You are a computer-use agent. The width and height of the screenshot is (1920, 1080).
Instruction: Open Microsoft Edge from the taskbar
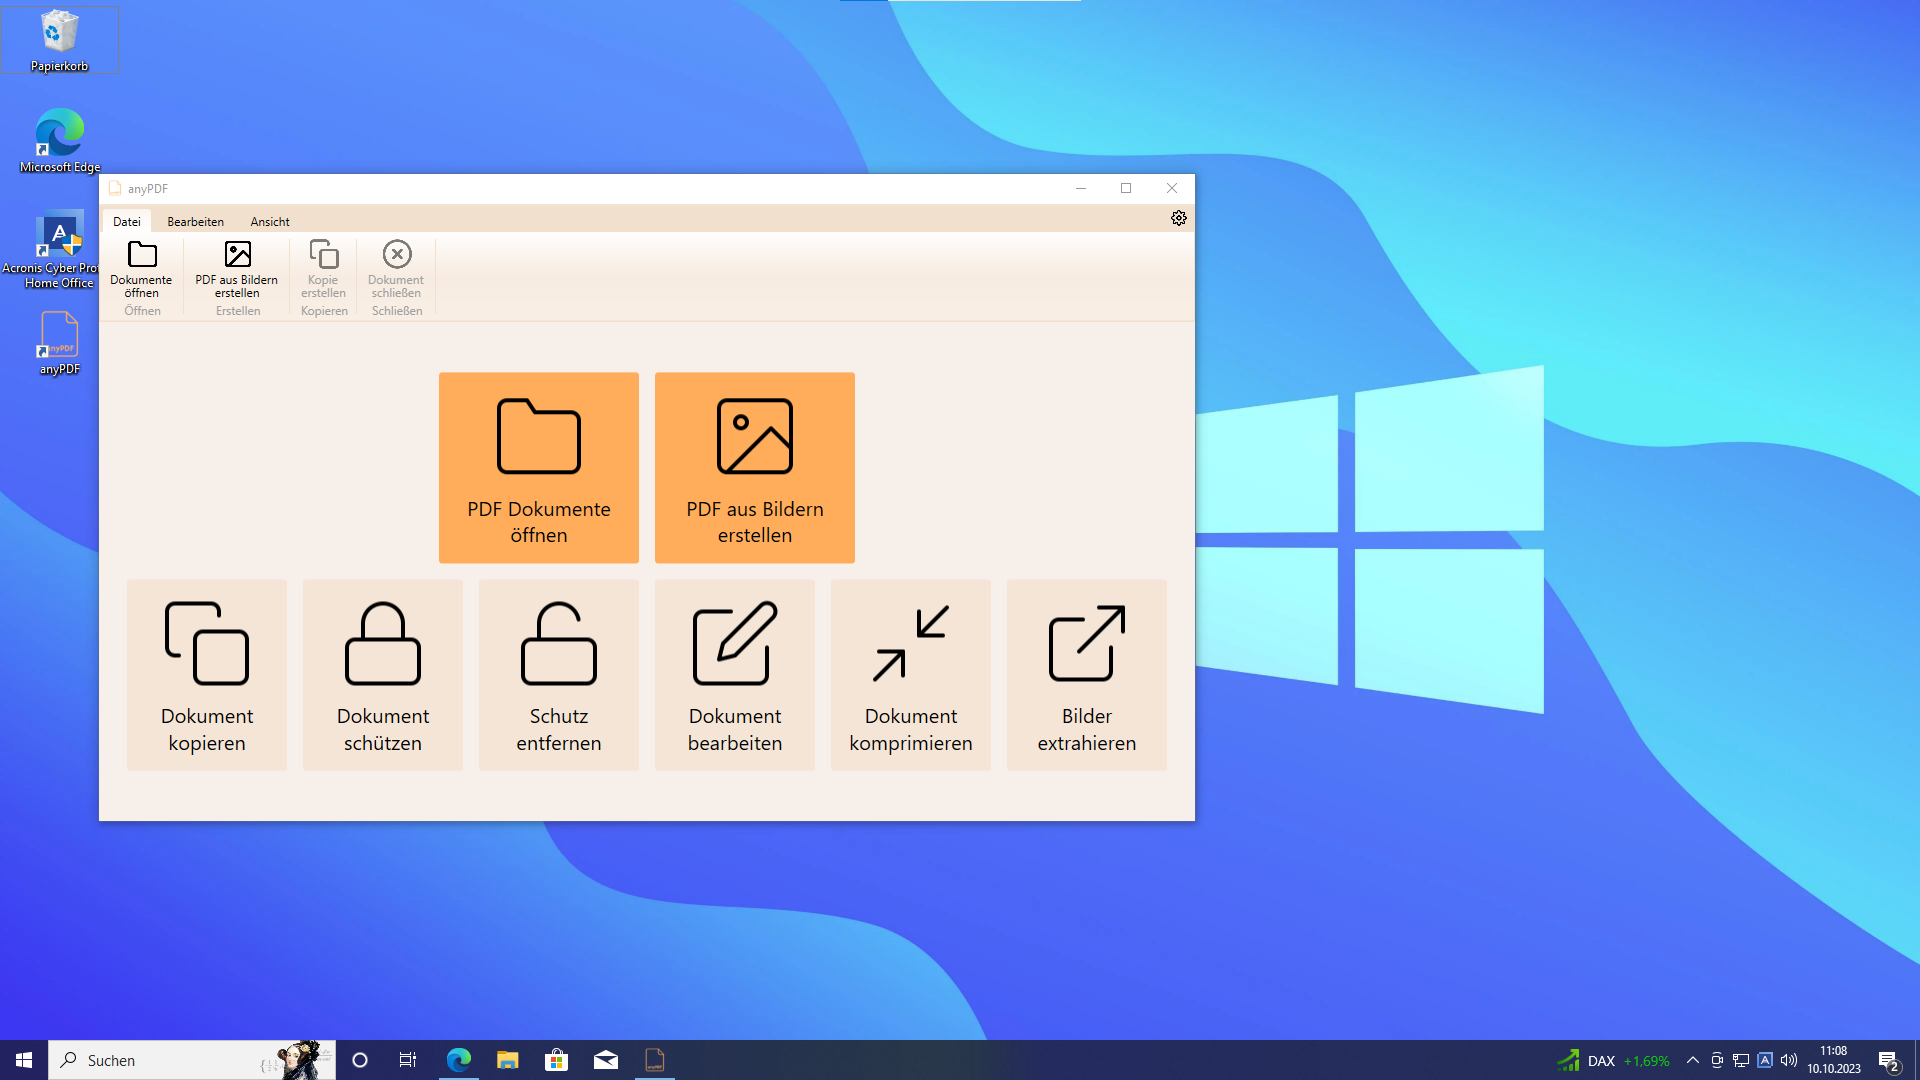tap(459, 1060)
